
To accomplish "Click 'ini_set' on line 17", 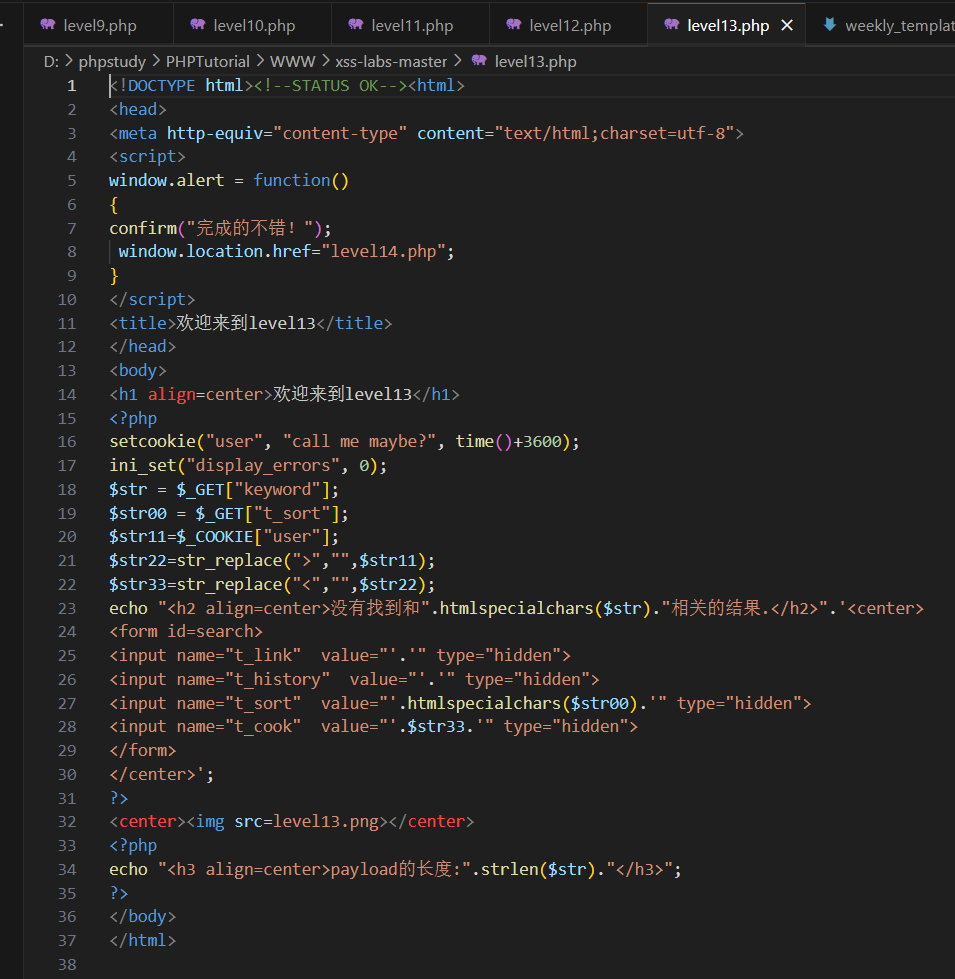I will coord(142,466).
